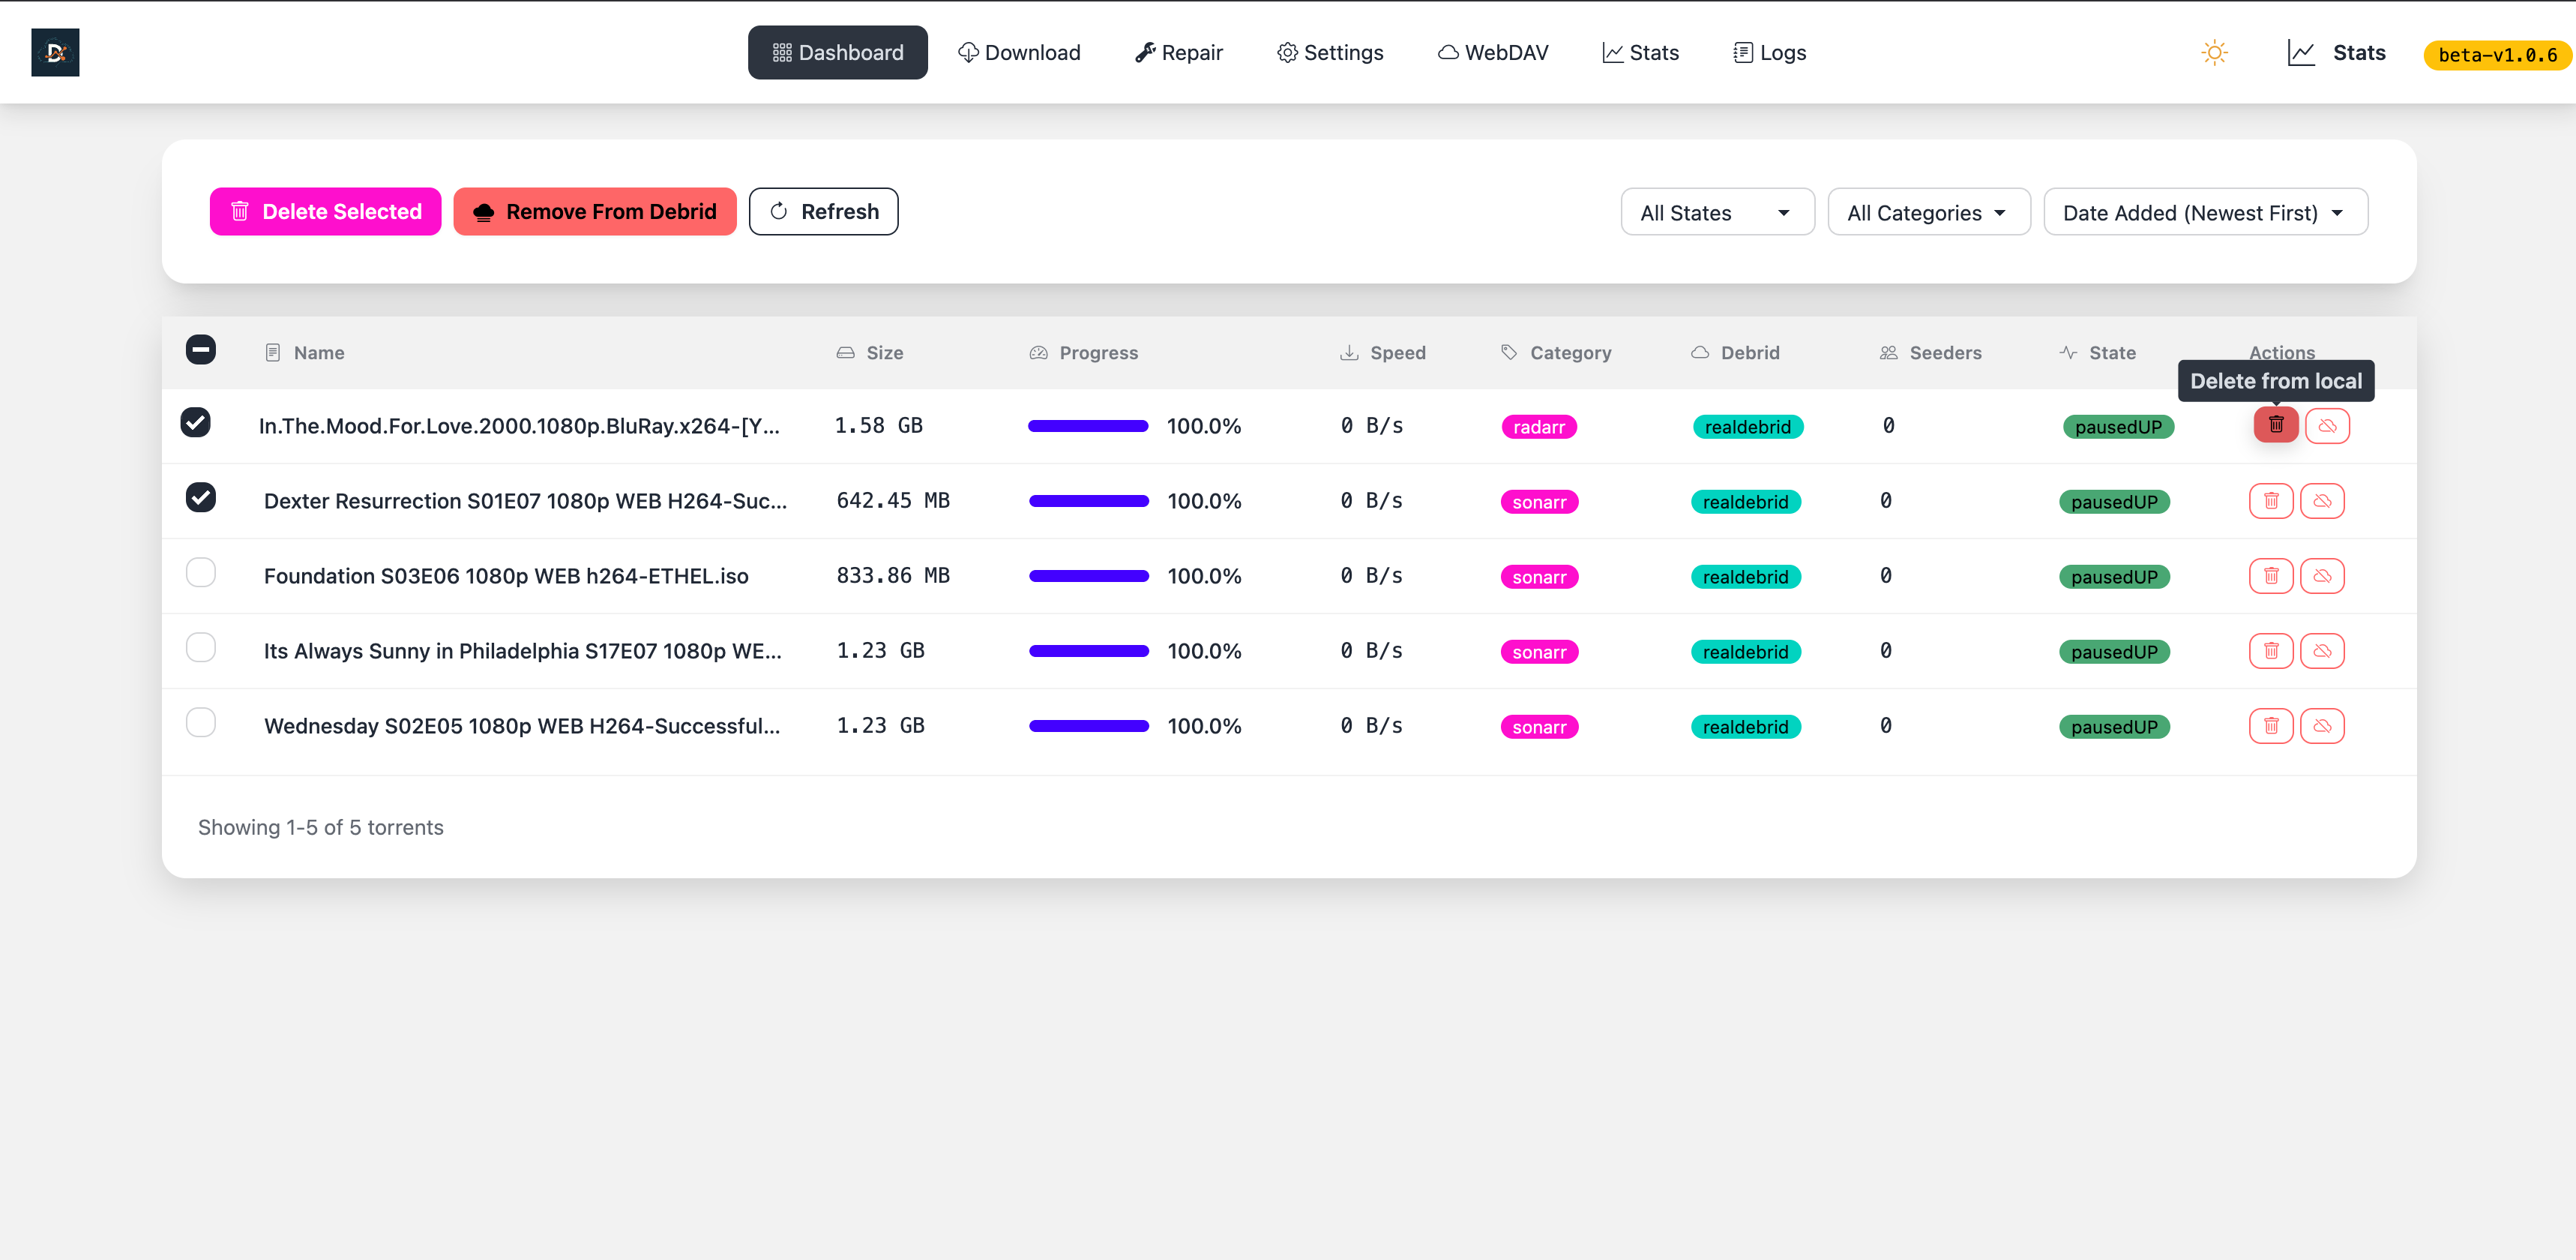Select the Foundation S03E06 torrent checkbox
This screenshot has height=1260, width=2576.
(x=201, y=572)
